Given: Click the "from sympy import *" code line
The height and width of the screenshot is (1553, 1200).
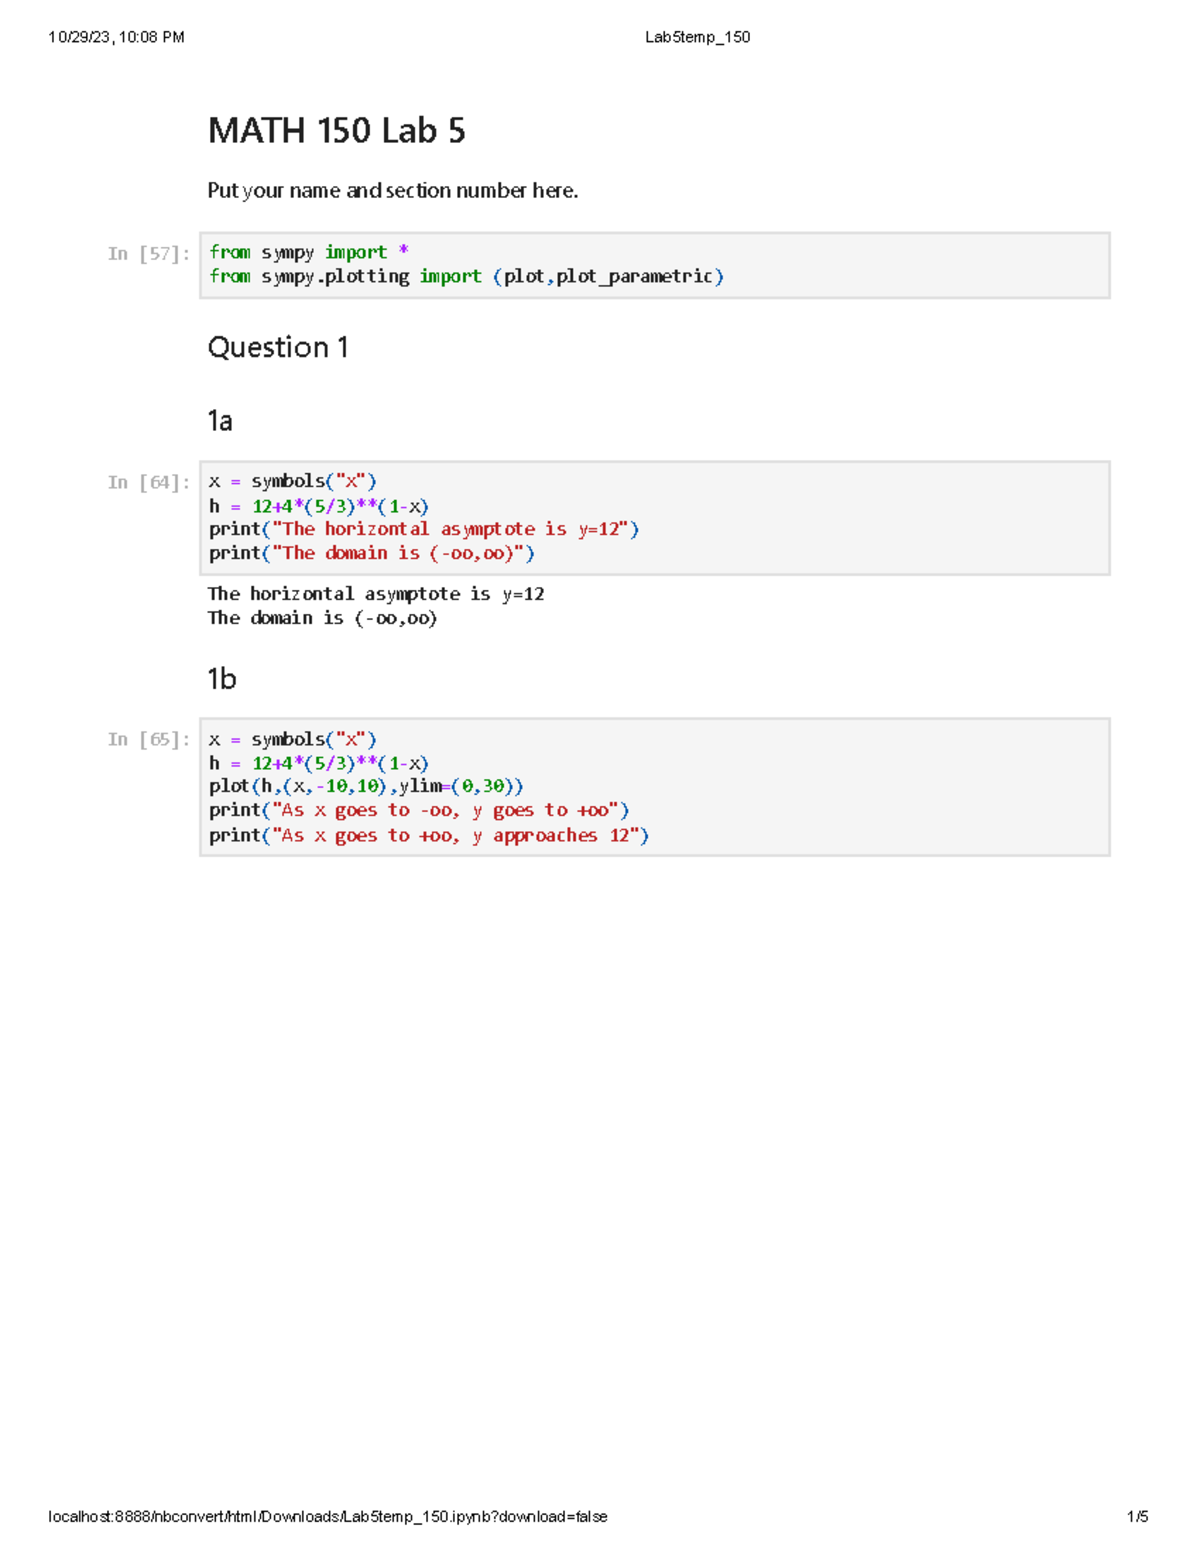Looking at the screenshot, I should pyautogui.click(x=308, y=252).
